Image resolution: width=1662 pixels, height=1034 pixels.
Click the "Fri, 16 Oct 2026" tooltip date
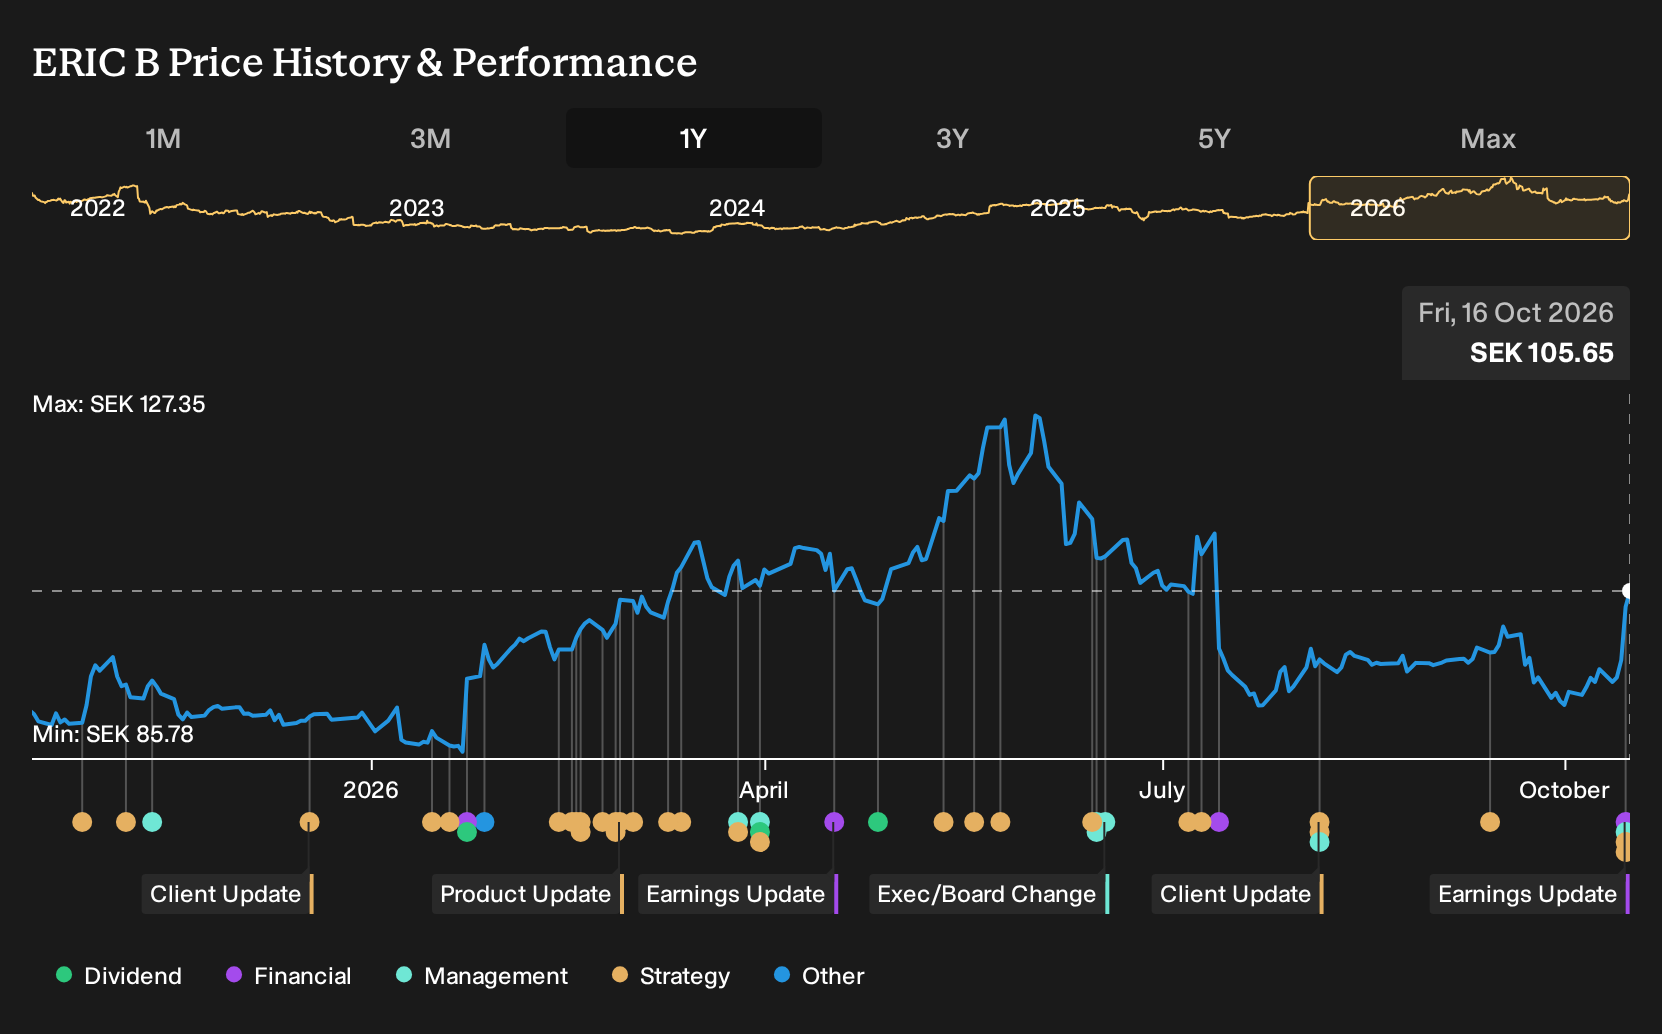click(1516, 313)
